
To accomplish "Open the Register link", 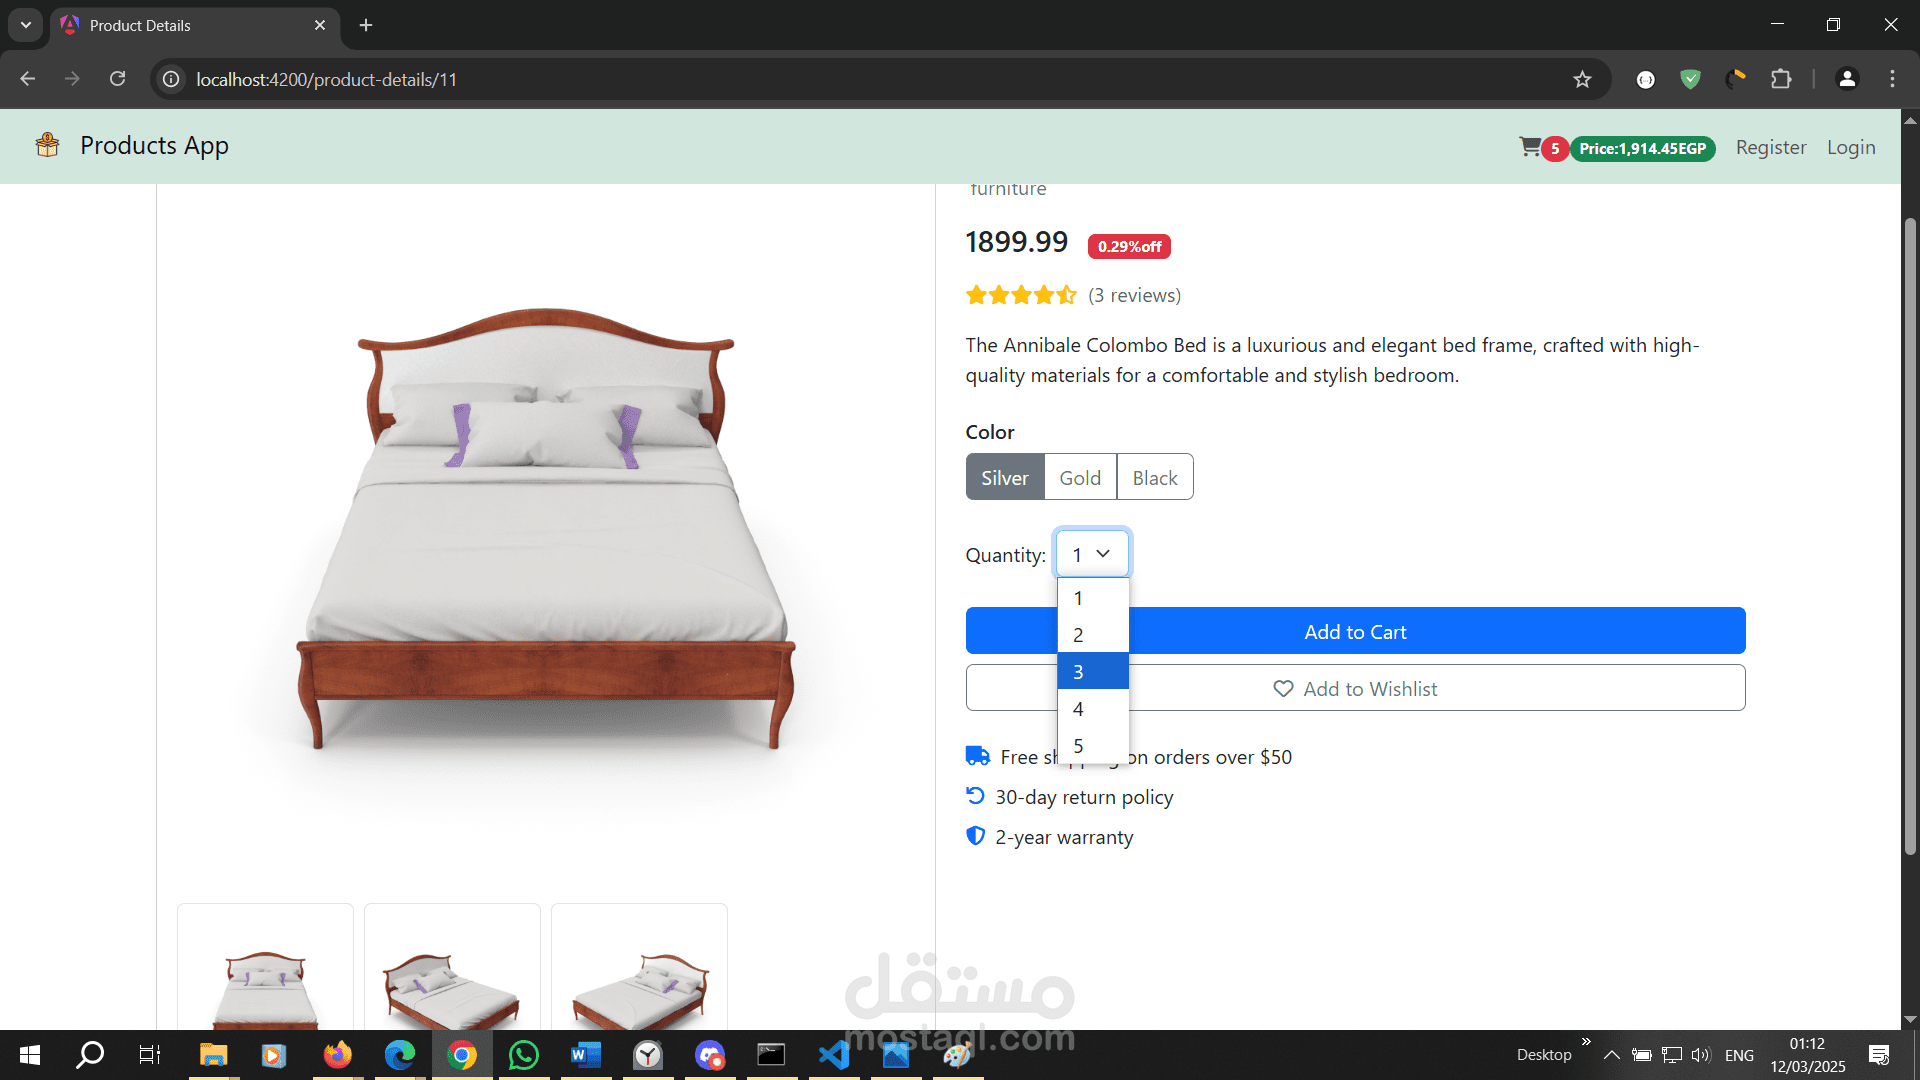I will [x=1770, y=147].
